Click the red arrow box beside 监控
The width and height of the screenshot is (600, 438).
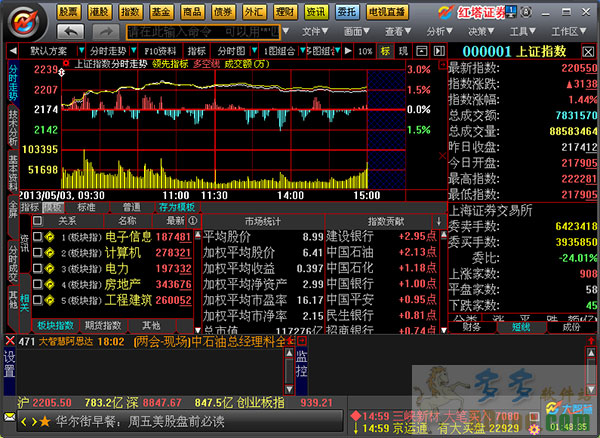[302, 340]
